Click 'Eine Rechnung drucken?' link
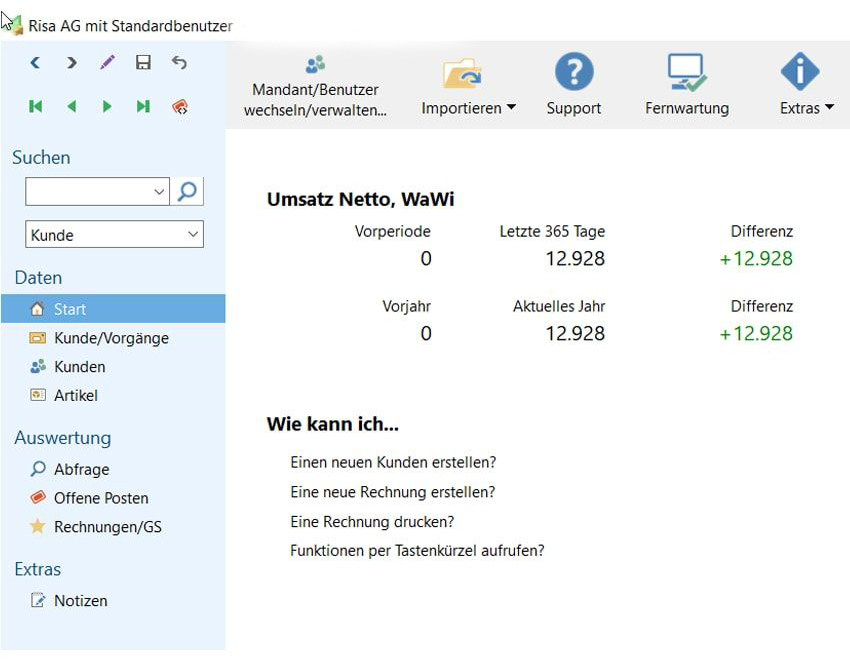This screenshot has width=850, height=660. (x=372, y=521)
